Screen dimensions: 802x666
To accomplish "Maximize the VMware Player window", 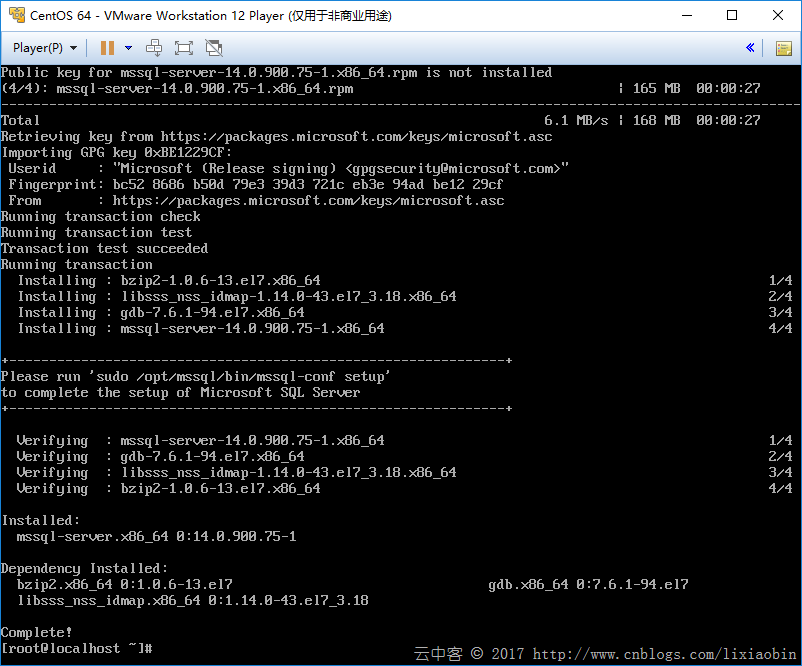I will coord(732,15).
